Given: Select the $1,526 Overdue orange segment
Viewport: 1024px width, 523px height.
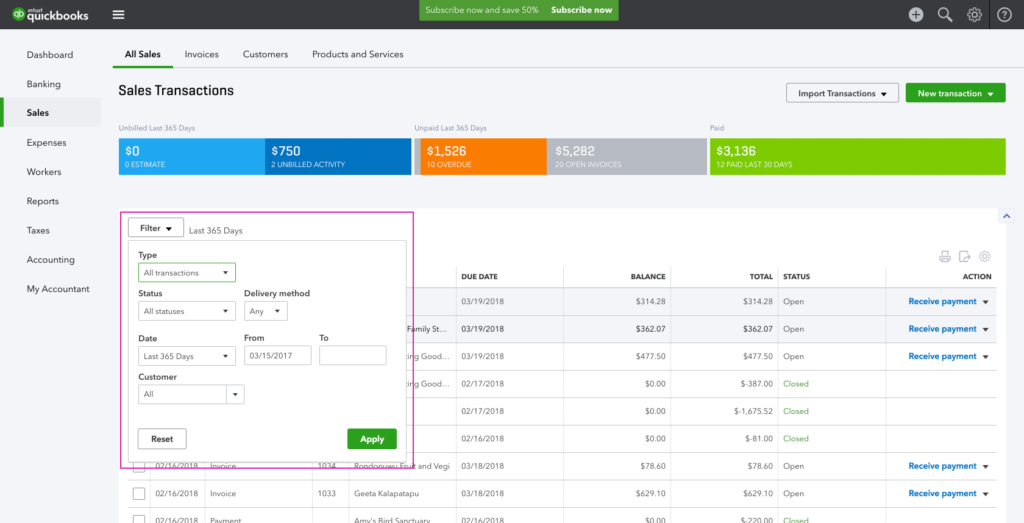Looking at the screenshot, I should (483, 157).
